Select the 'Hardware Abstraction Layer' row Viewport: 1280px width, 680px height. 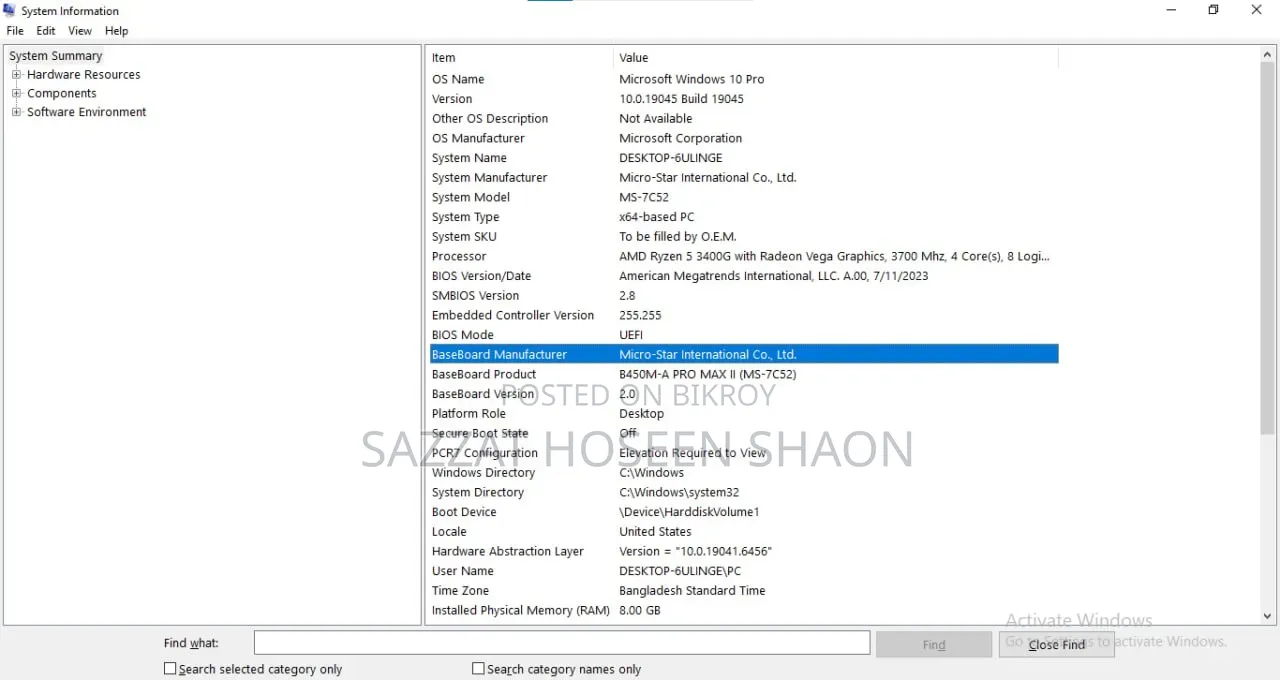pos(744,551)
